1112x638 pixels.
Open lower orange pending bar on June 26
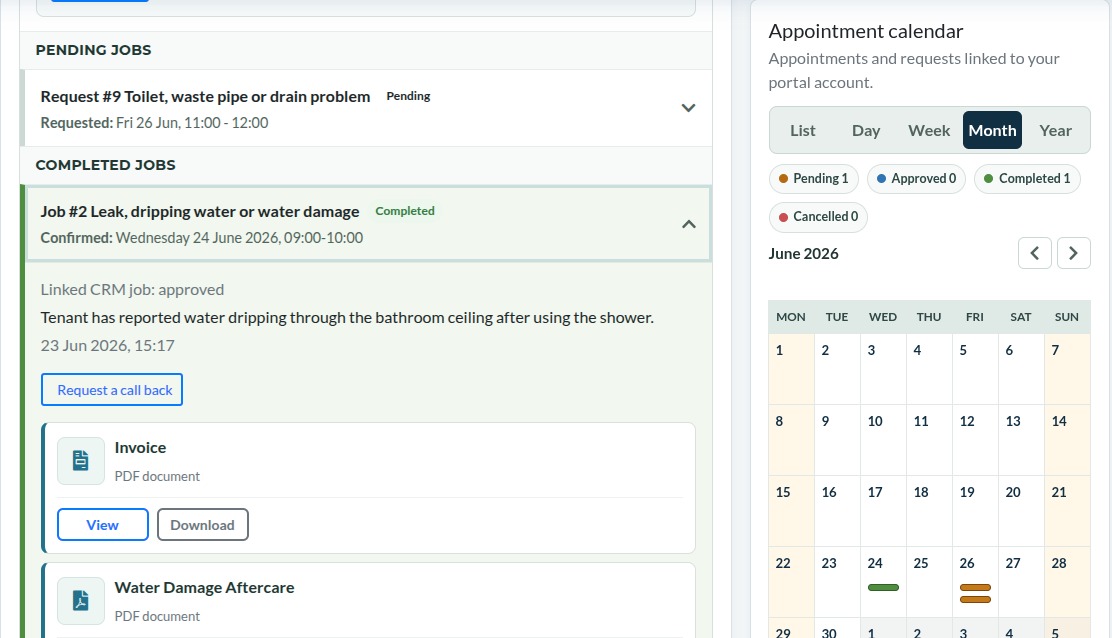pos(975,600)
